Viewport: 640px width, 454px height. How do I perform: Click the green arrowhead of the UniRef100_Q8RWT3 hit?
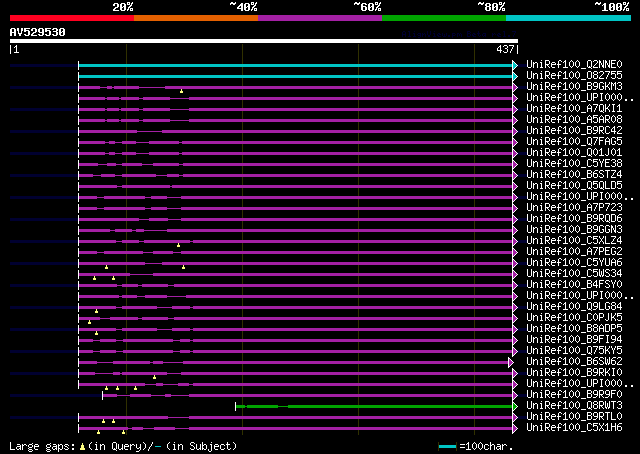pyautogui.click(x=515, y=406)
